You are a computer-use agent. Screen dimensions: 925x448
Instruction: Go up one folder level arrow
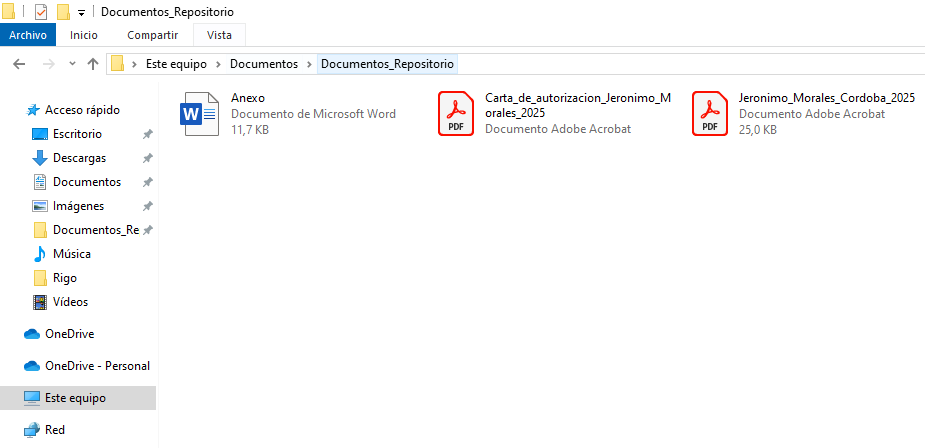[93, 64]
